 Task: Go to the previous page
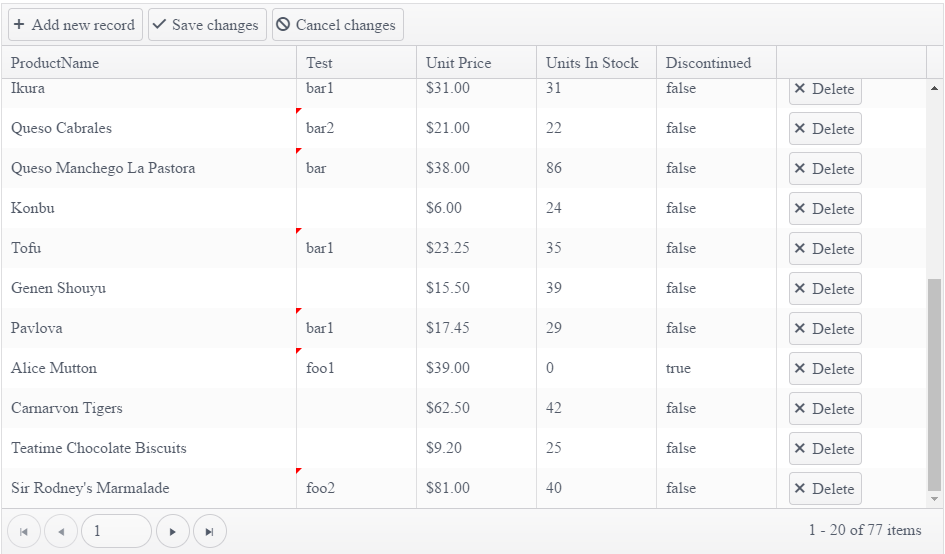tap(61, 531)
